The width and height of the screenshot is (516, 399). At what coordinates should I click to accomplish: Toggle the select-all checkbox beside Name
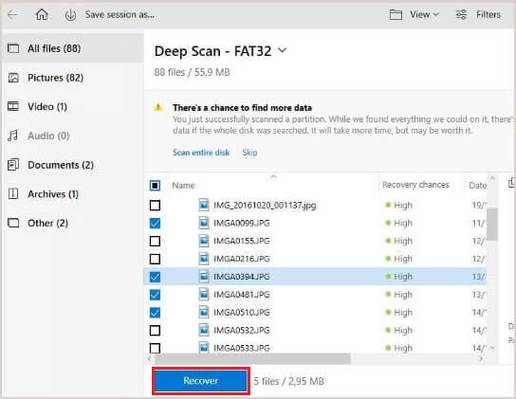(x=155, y=185)
